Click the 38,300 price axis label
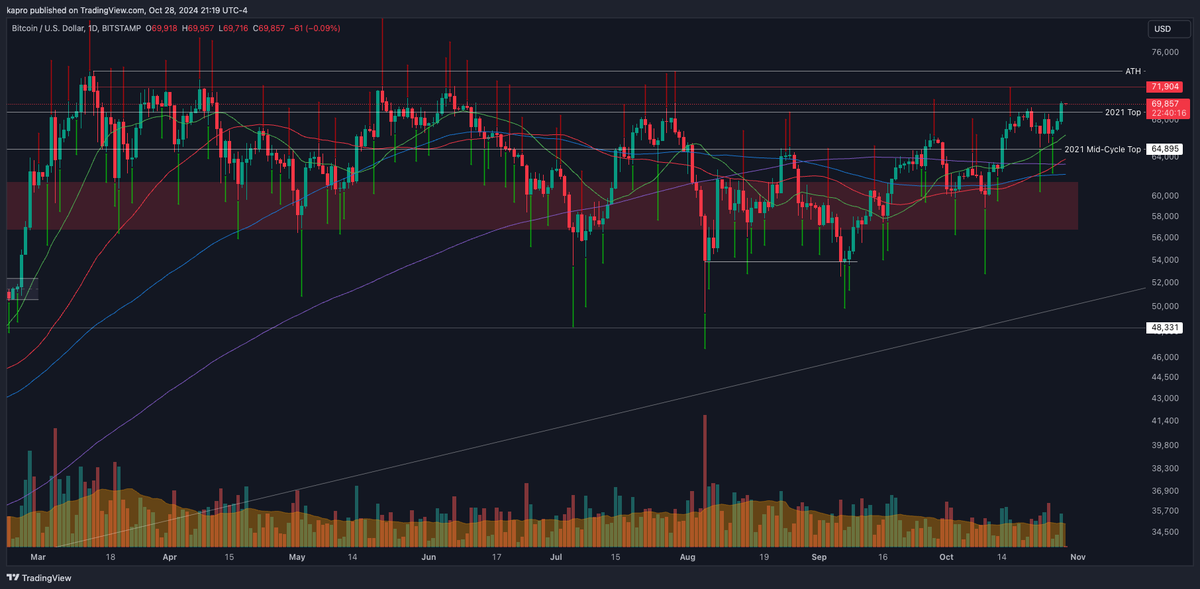This screenshot has width=1200, height=589. click(1163, 468)
